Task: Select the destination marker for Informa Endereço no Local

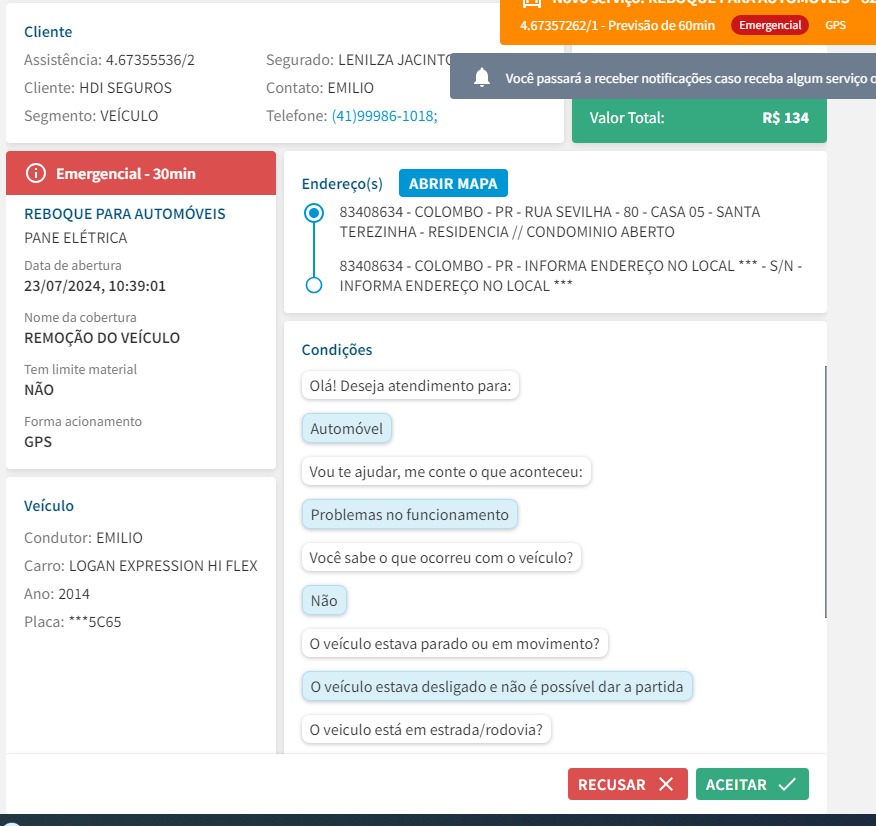Action: coord(314,285)
